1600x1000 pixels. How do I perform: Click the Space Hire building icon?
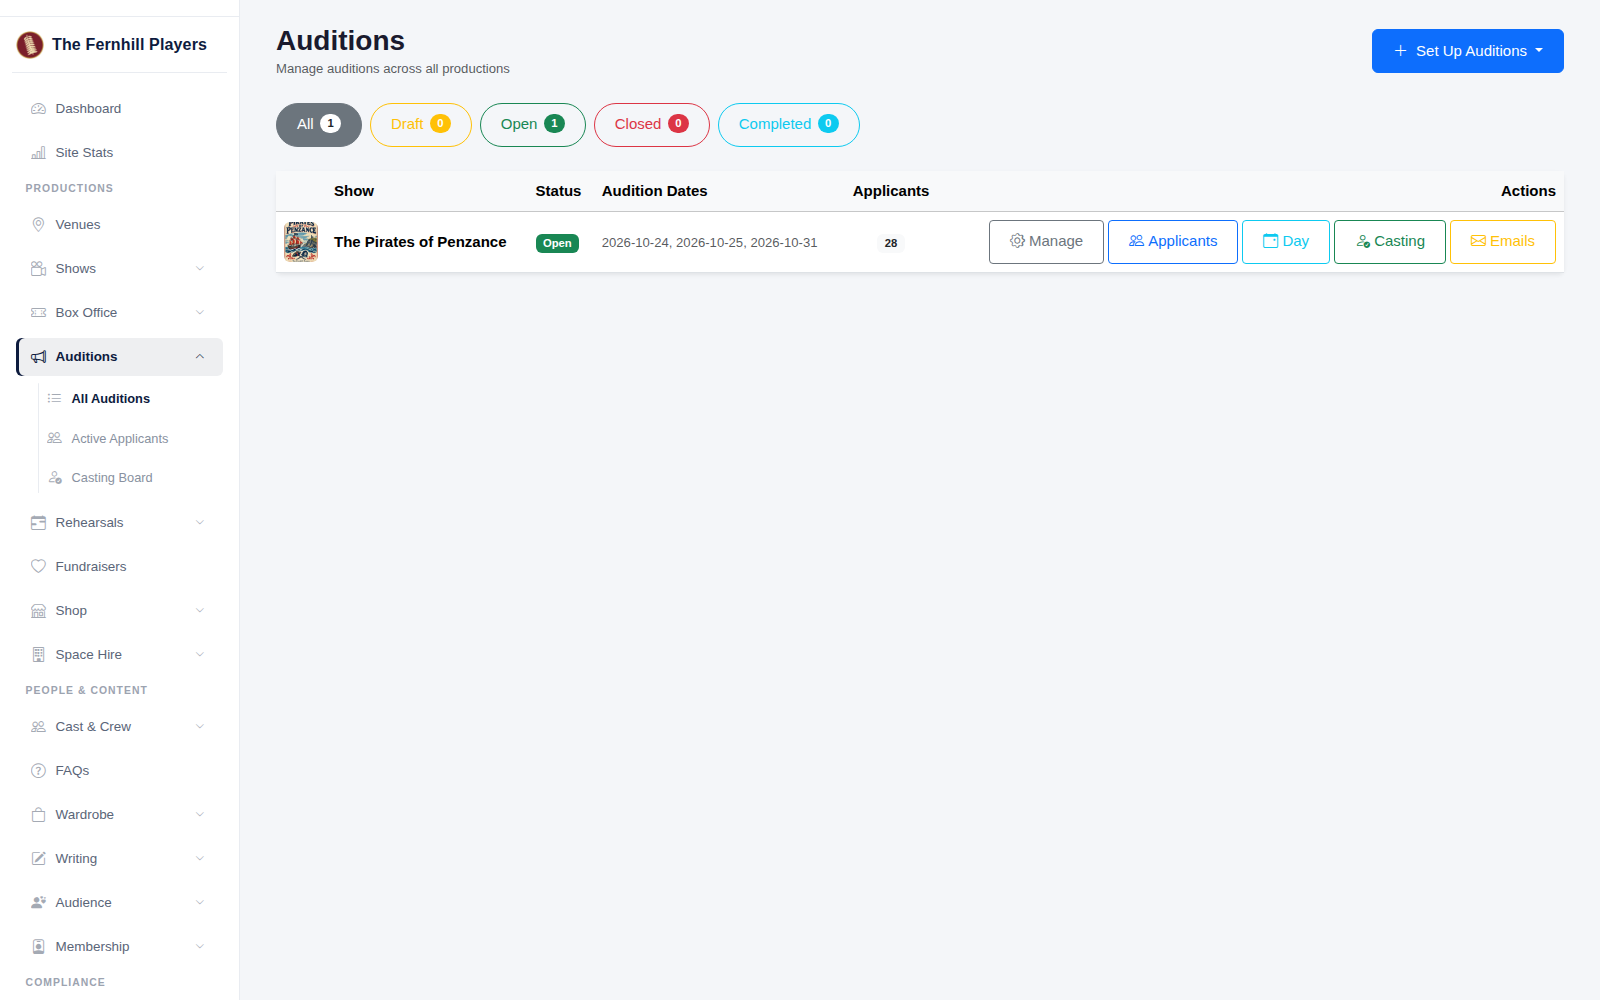[x=38, y=655]
